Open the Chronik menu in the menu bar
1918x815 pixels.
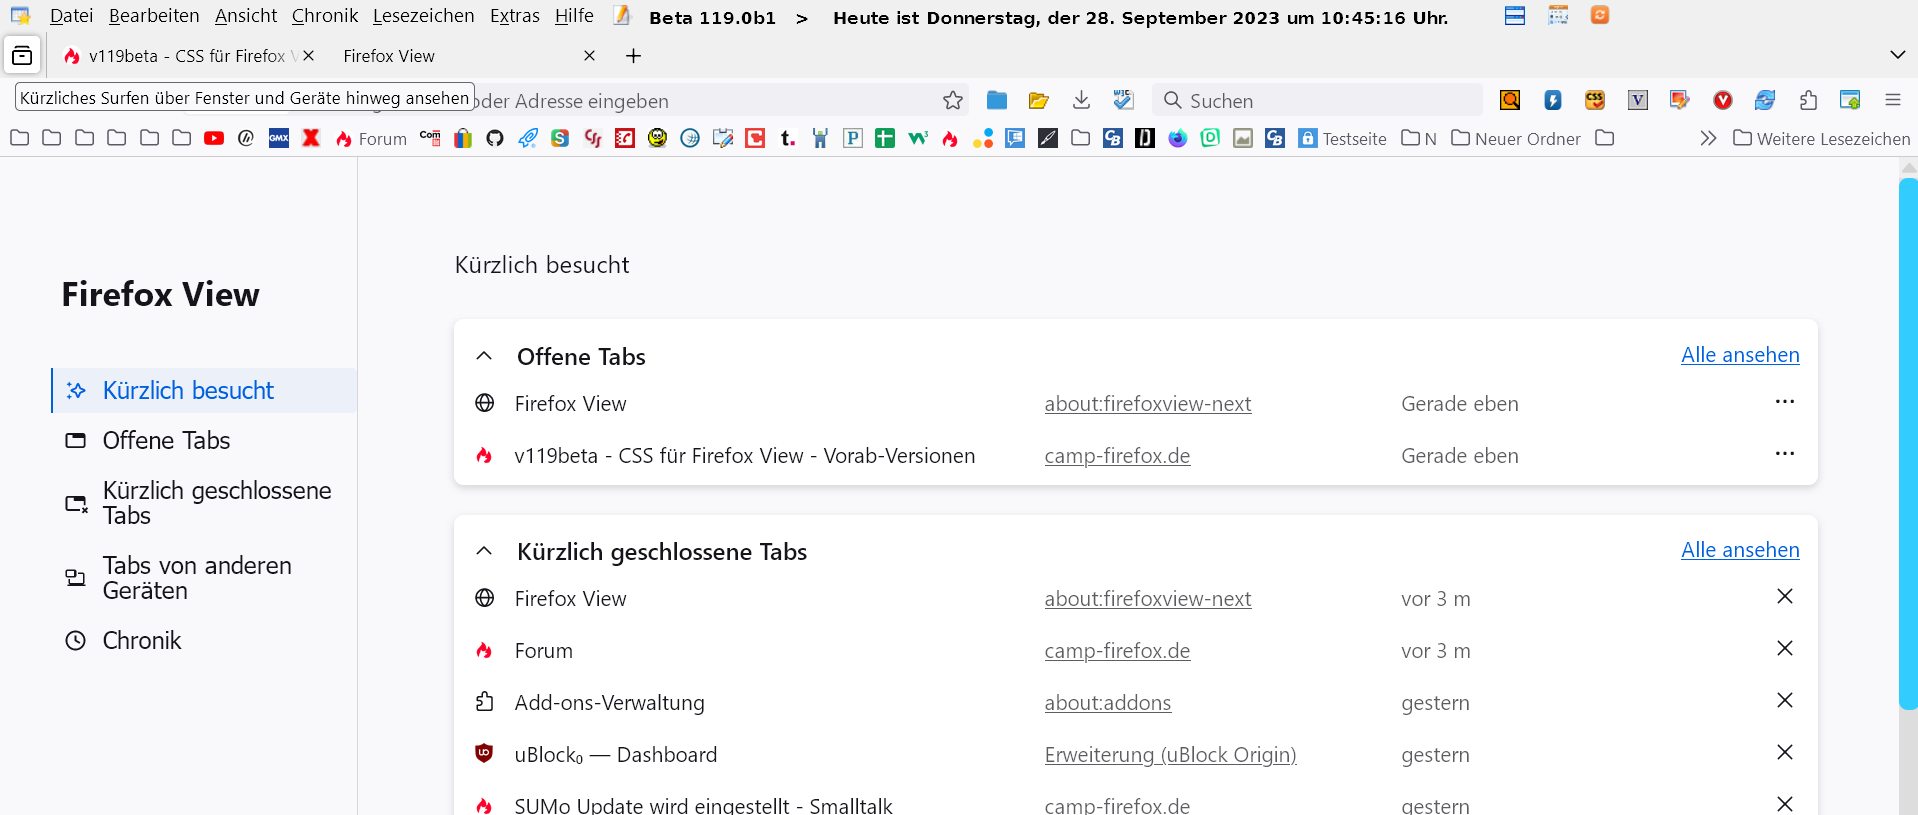(x=324, y=16)
